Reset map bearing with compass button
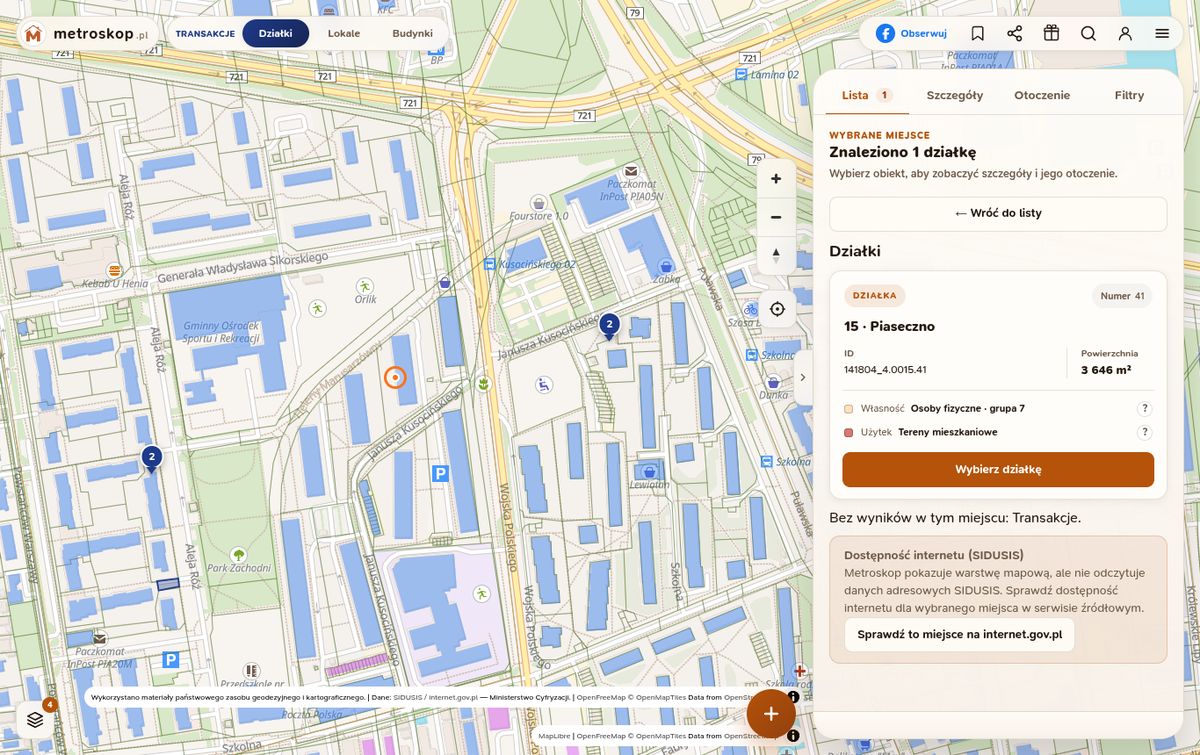The image size is (1200, 755). coord(776,254)
